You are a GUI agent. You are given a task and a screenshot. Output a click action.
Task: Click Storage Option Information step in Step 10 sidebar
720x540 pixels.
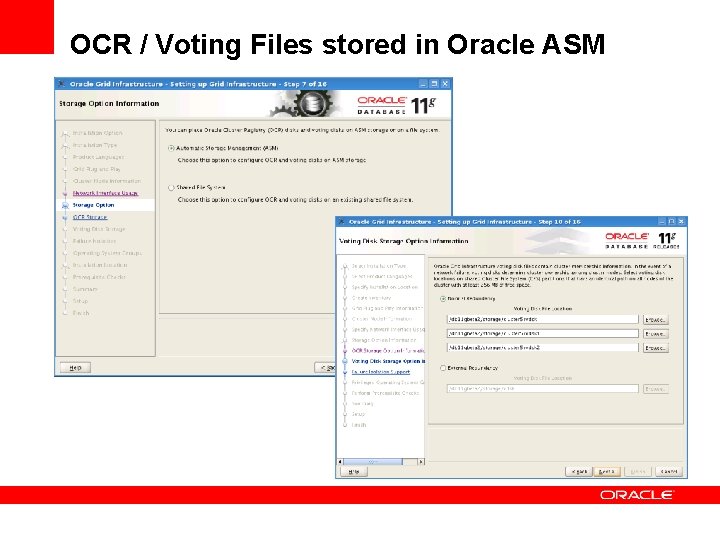click(383, 340)
